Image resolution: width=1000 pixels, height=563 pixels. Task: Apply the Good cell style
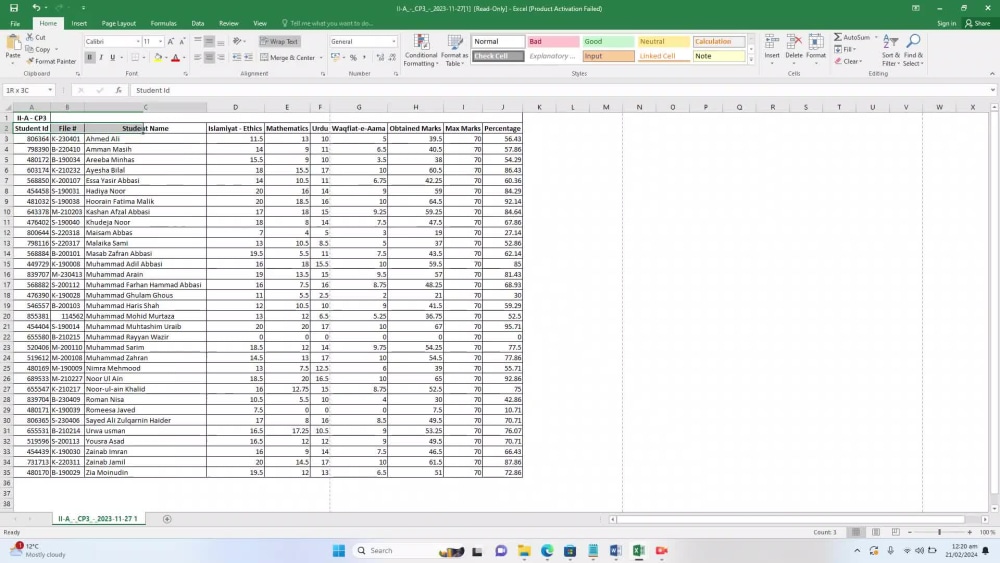608,41
